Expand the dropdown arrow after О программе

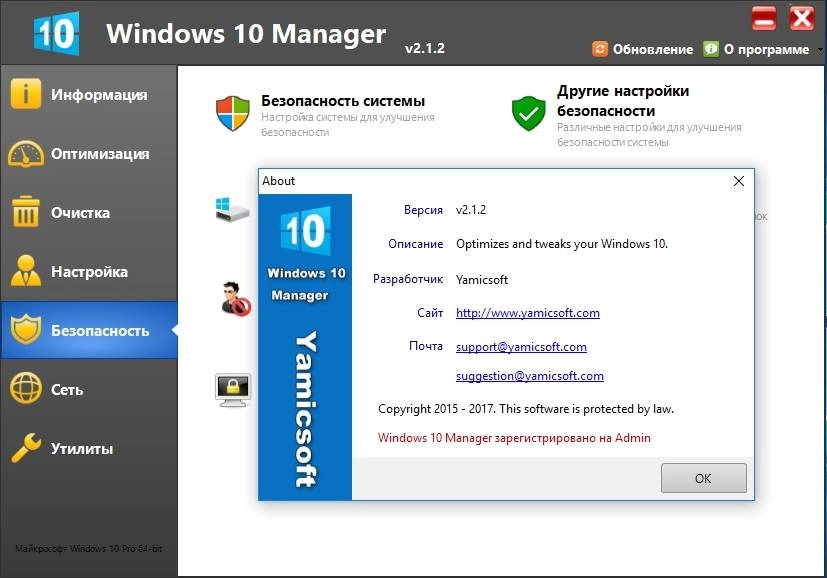click(820, 50)
